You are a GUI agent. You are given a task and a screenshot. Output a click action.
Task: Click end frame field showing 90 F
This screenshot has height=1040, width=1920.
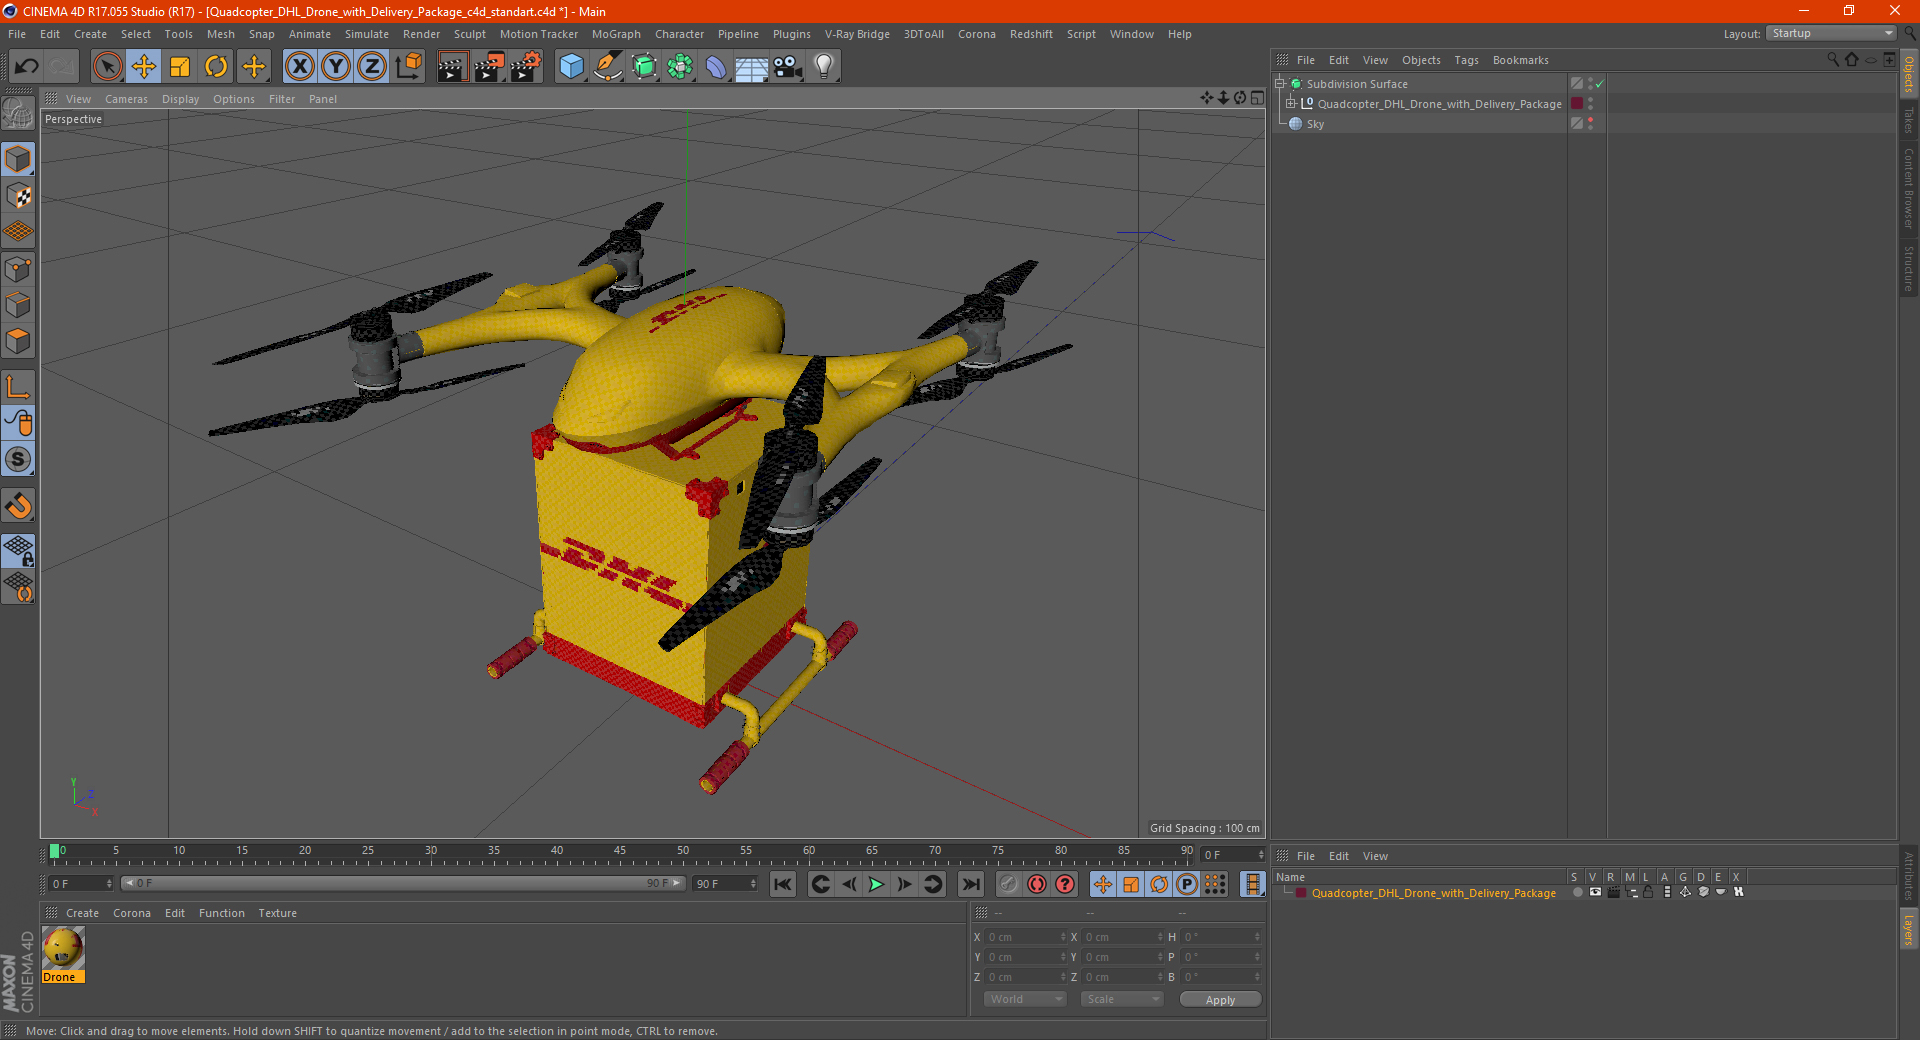pyautogui.click(x=726, y=884)
